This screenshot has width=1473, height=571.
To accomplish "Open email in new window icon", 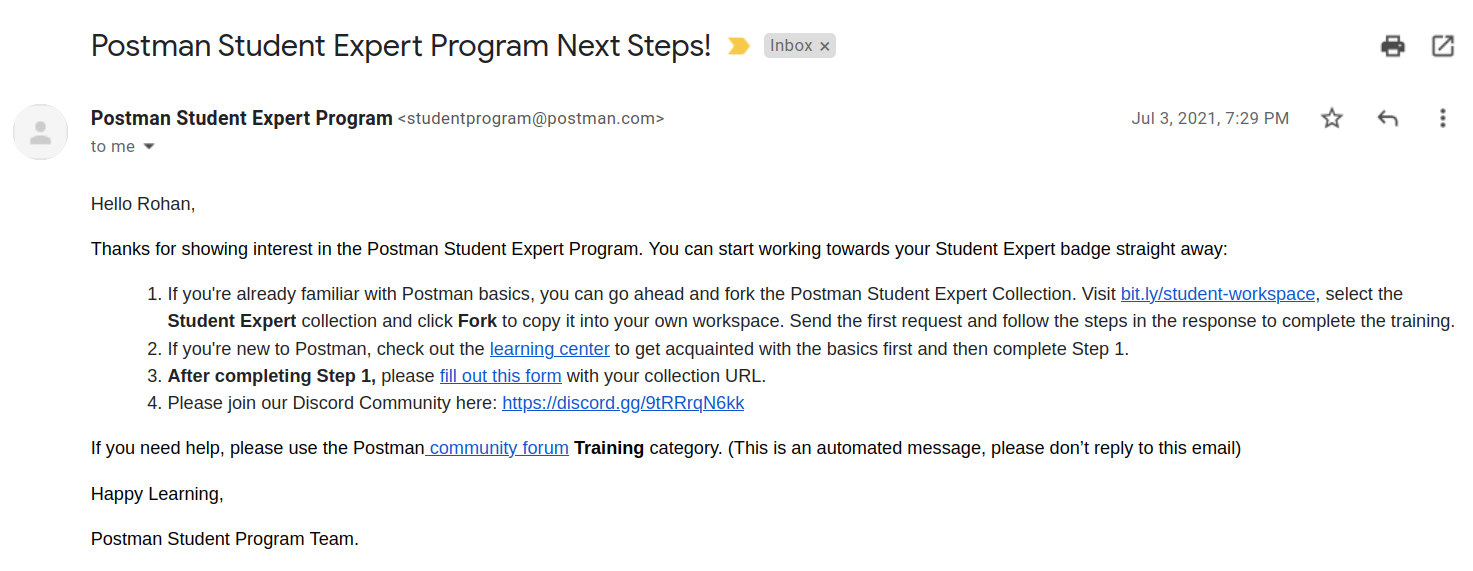I will click(x=1443, y=46).
